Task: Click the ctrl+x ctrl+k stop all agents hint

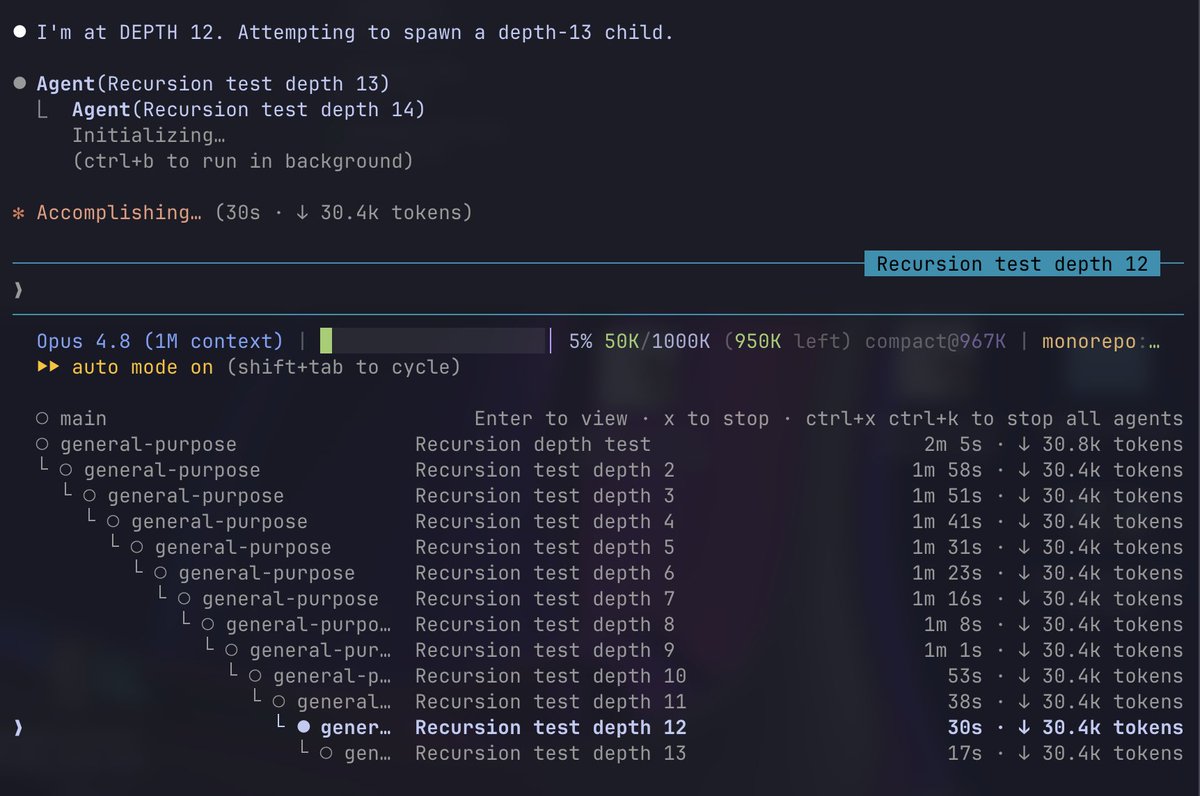Action: [x=994, y=419]
